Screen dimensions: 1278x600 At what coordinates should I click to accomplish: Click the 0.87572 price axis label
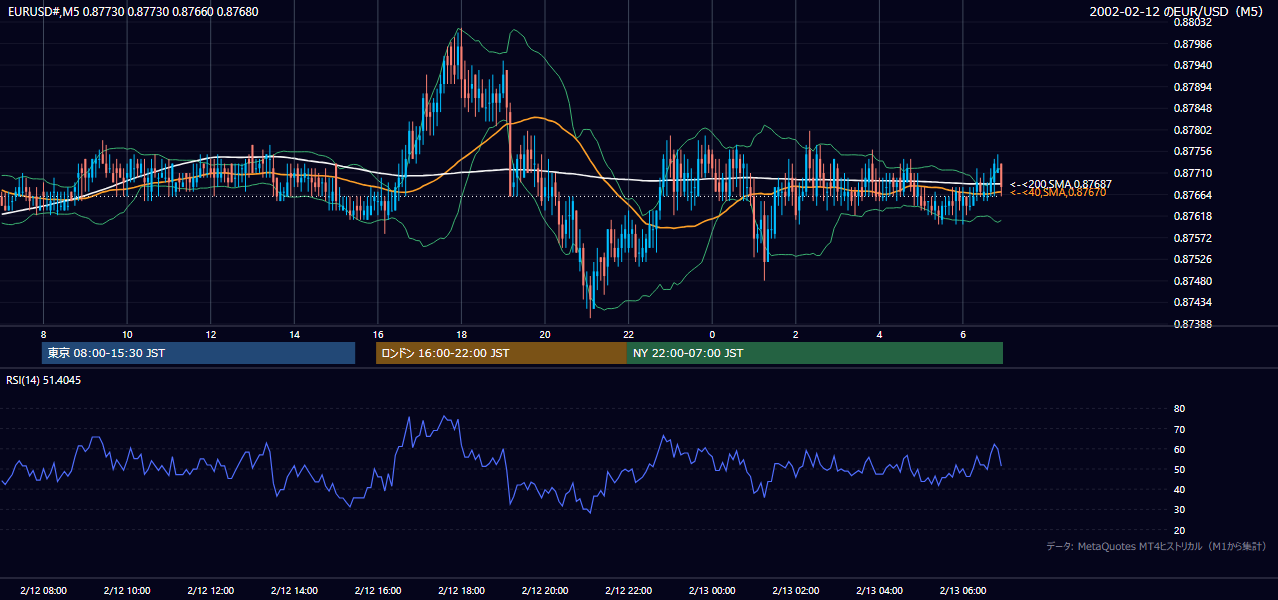click(x=1193, y=238)
